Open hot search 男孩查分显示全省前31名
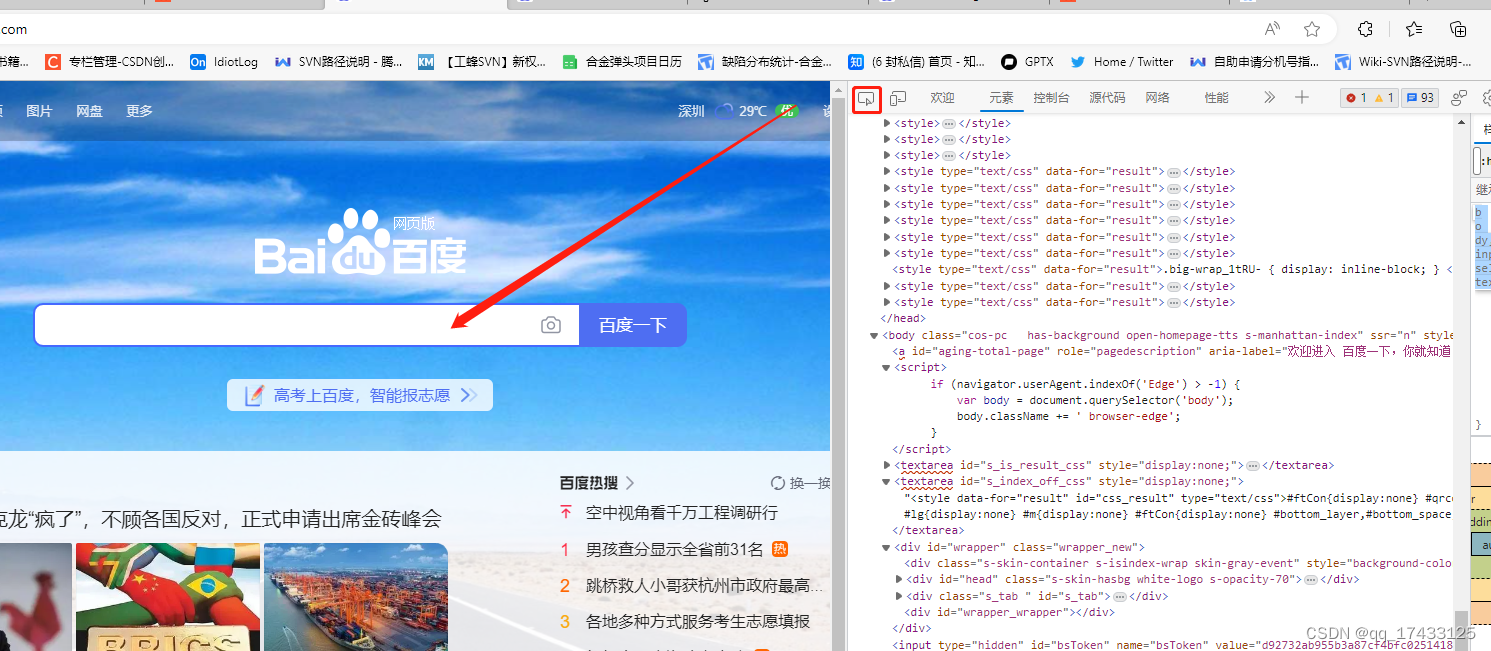This screenshot has height=651, width=1491. [x=674, y=549]
